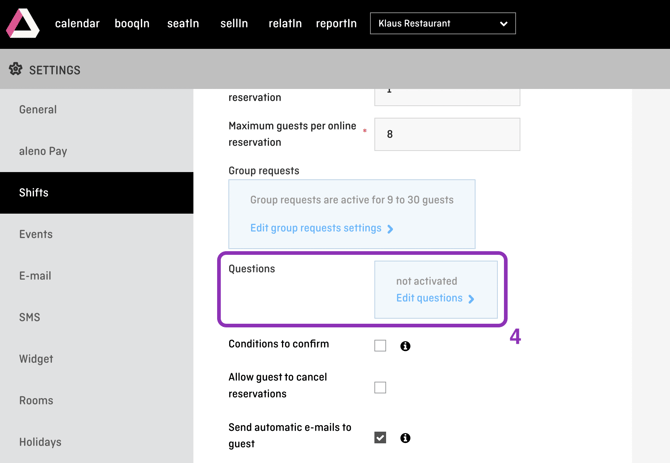Click 'Group requests are active for 9 to 30 guests'
Viewport: 670px width, 463px height.
coord(352,200)
